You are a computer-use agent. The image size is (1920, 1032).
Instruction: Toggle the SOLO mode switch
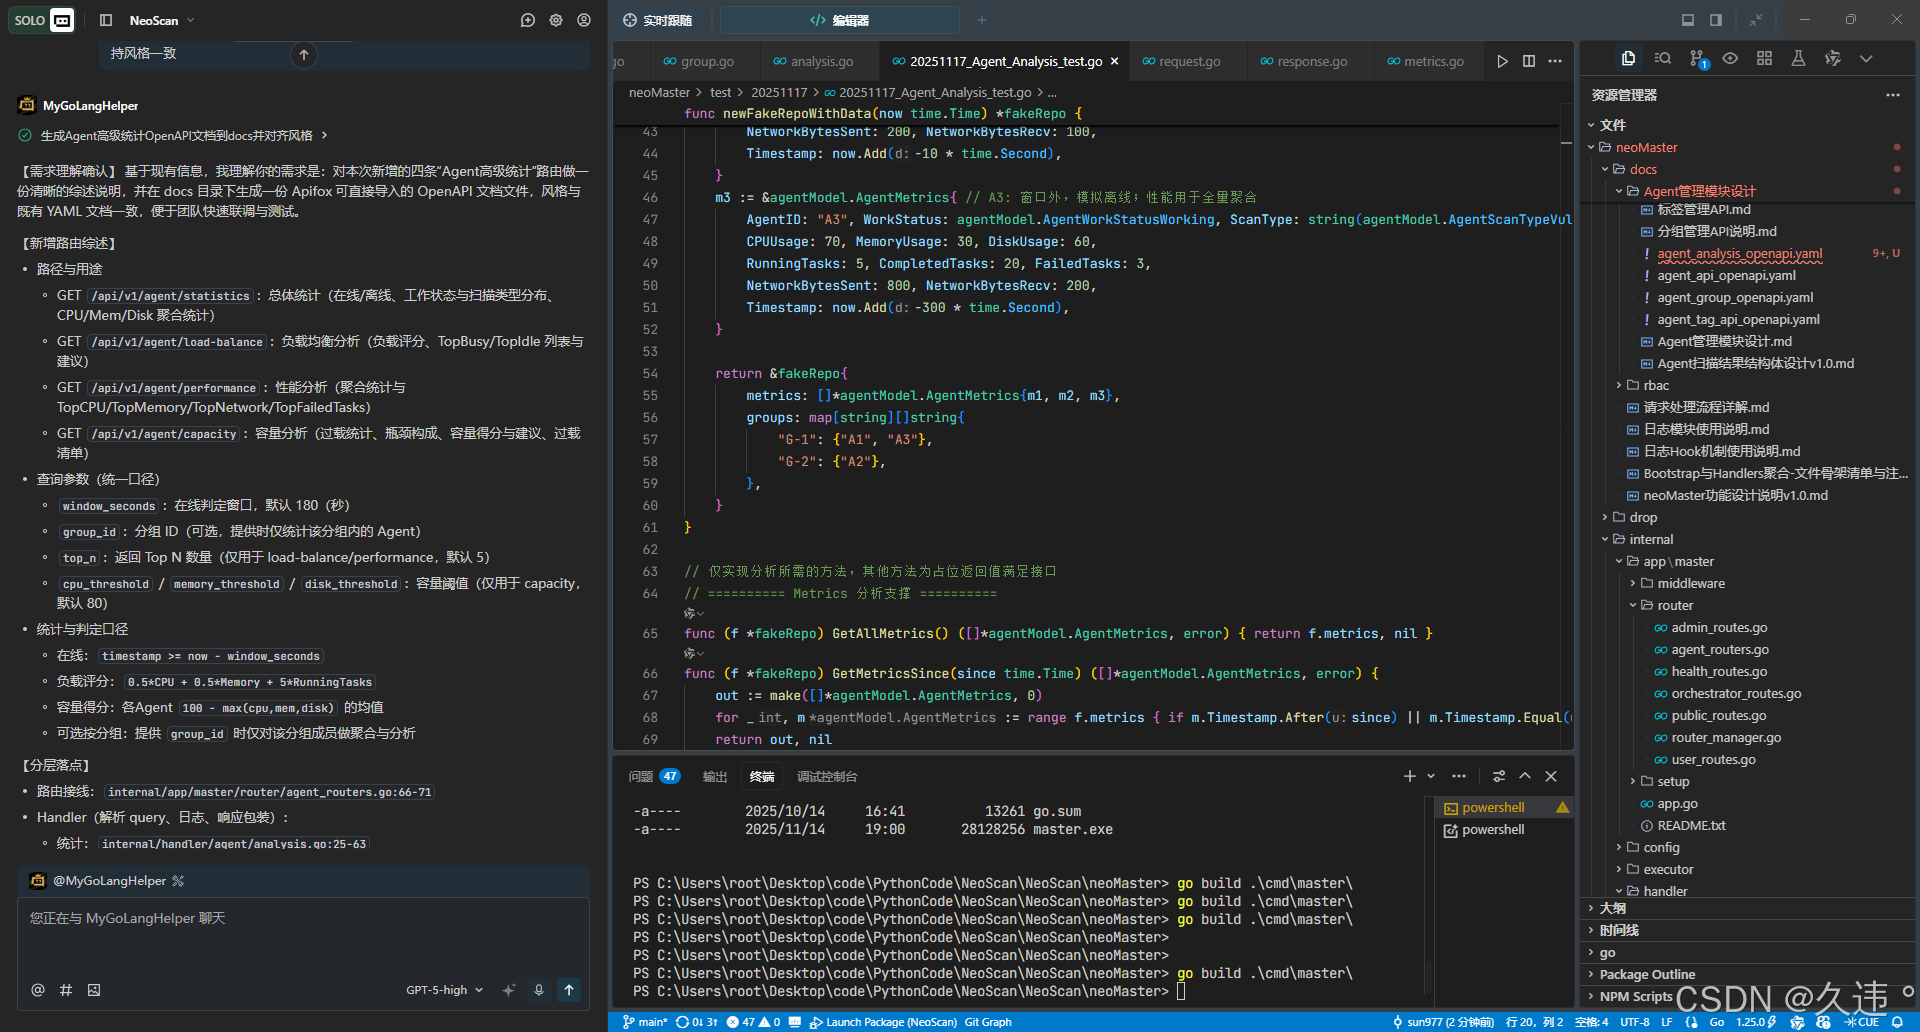point(42,20)
